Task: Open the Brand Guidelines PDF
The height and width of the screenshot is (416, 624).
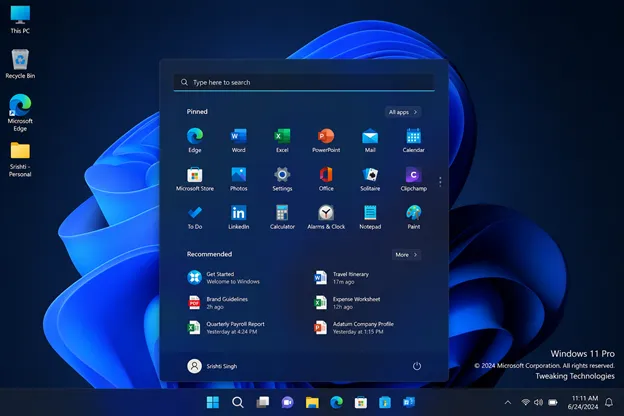Action: pyautogui.click(x=218, y=303)
